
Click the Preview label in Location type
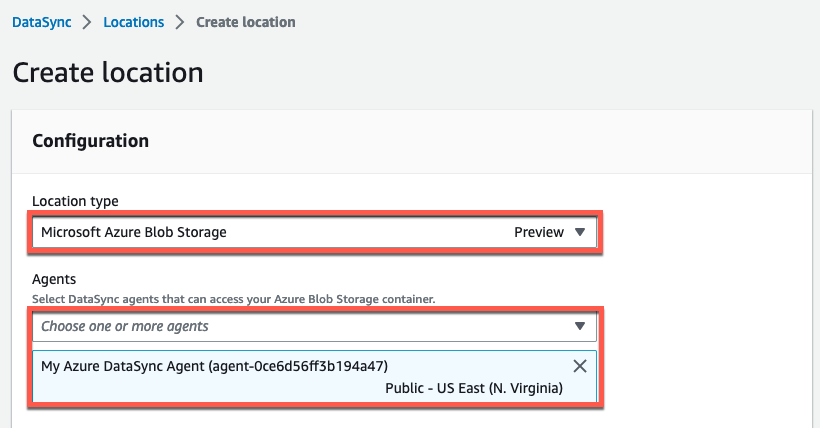(539, 232)
